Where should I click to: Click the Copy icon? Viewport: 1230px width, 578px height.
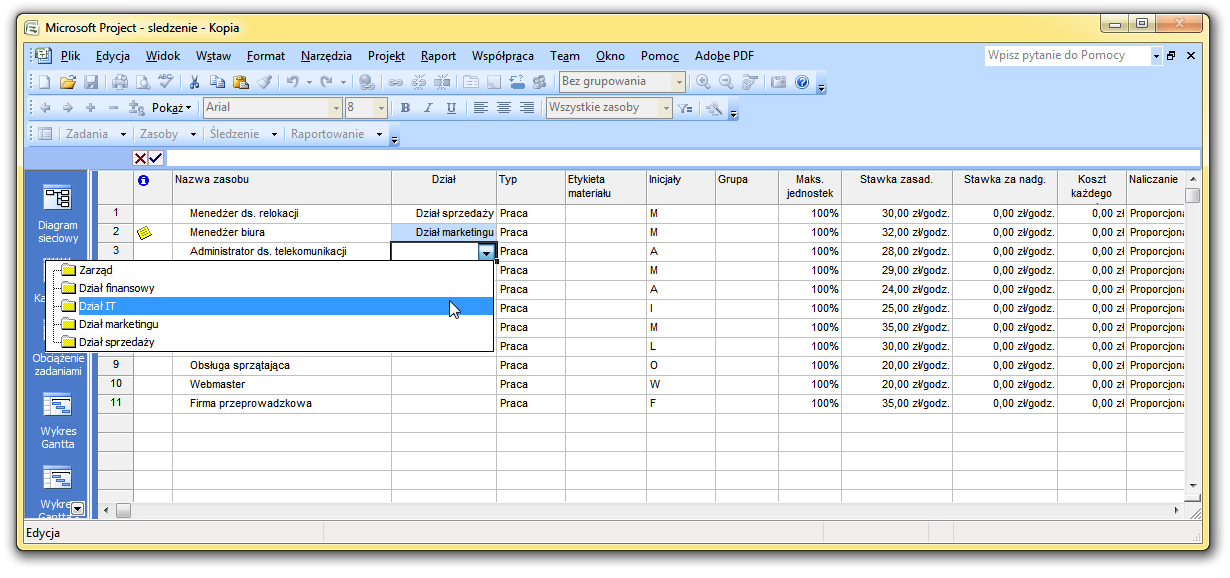(218, 82)
